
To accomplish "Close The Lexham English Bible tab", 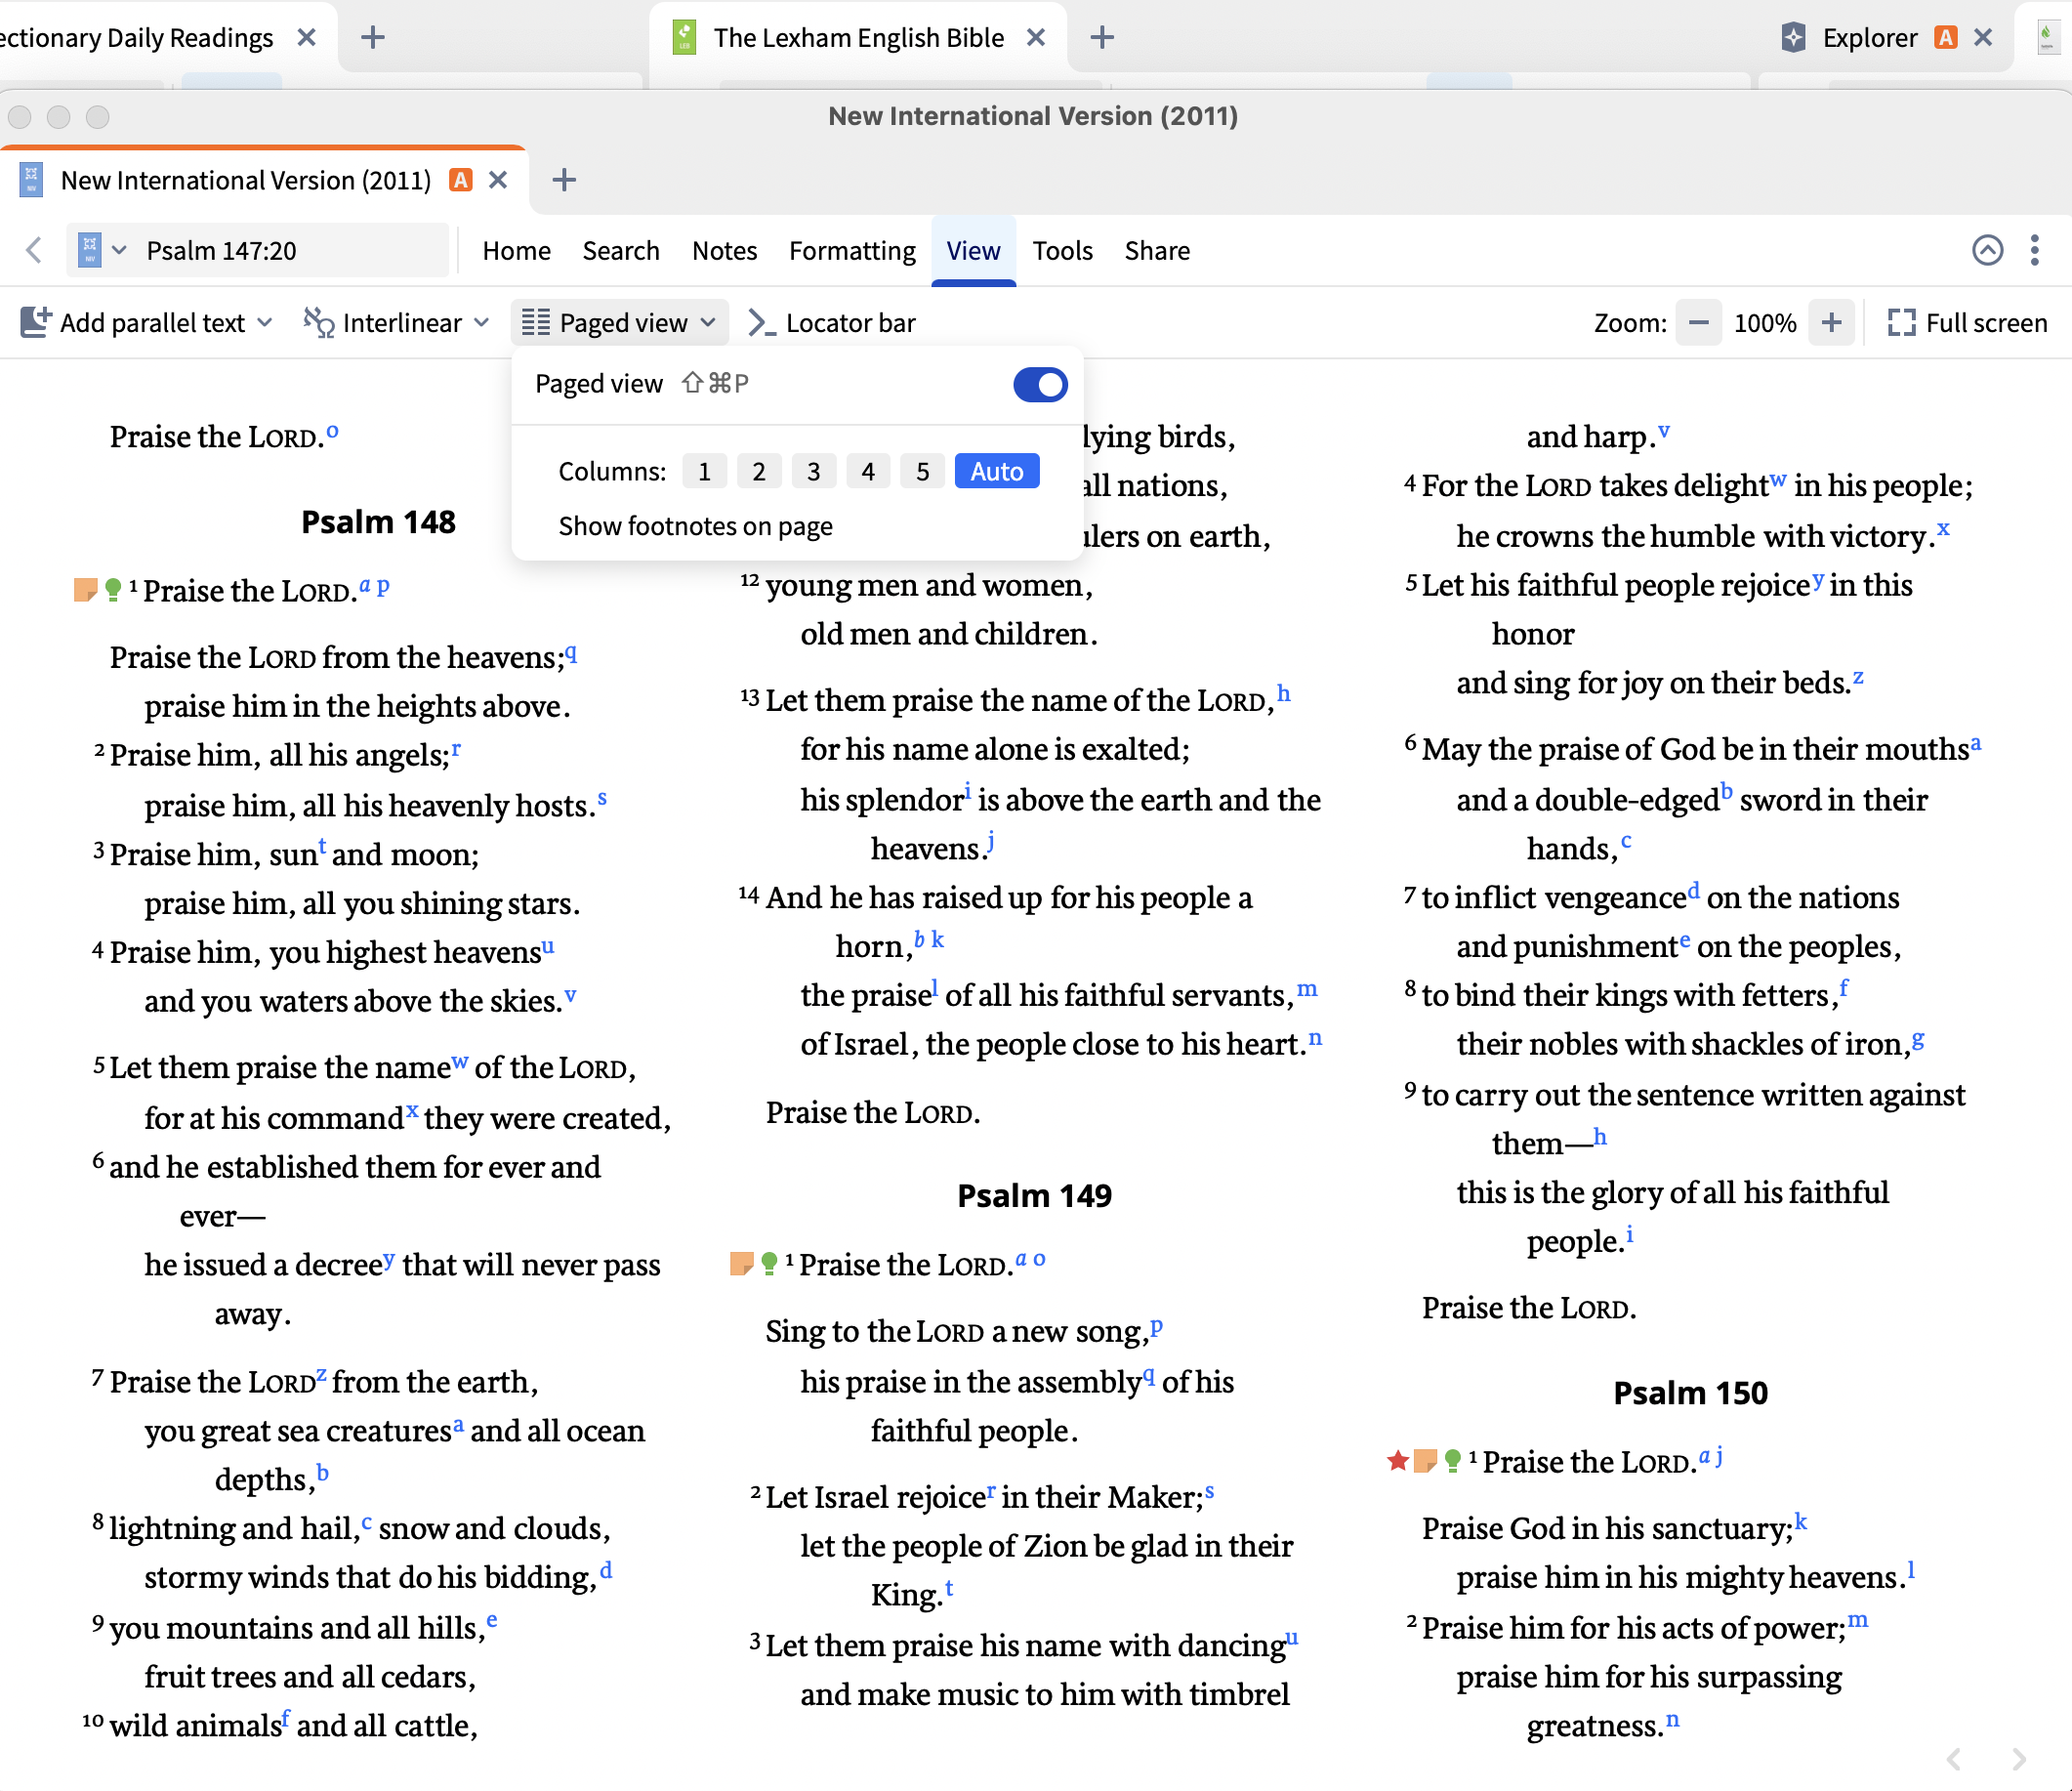I will coord(1036,38).
